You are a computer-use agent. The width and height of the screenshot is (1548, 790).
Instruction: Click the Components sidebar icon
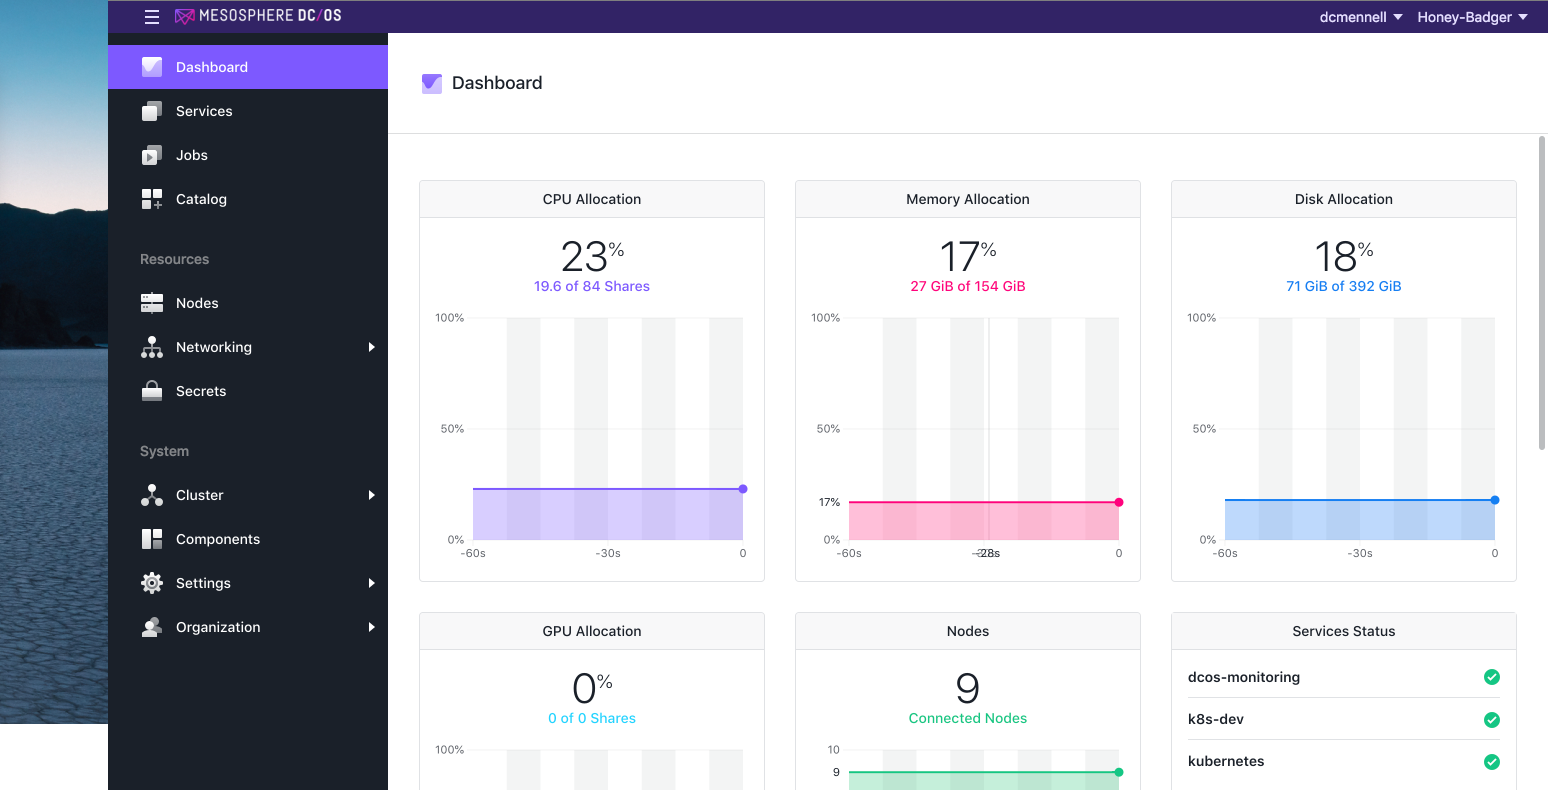pos(152,539)
